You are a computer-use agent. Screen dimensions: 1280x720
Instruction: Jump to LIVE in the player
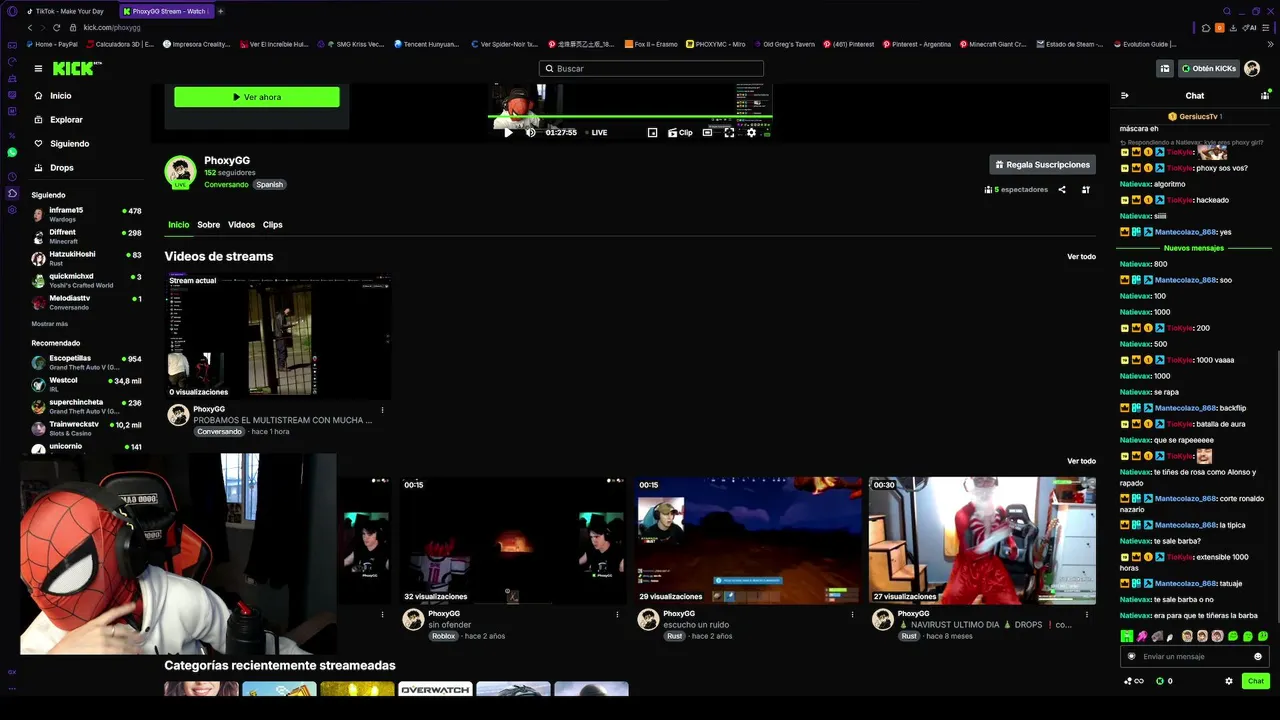(x=599, y=132)
